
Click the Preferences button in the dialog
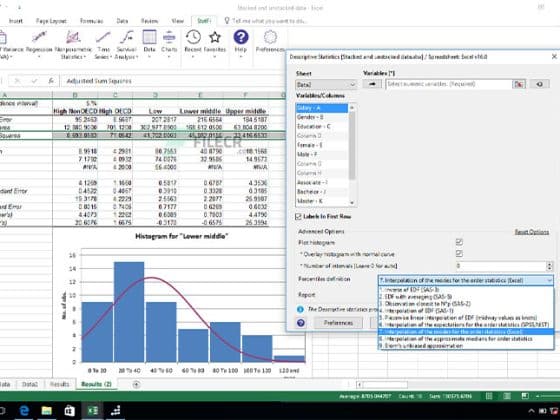(338, 323)
